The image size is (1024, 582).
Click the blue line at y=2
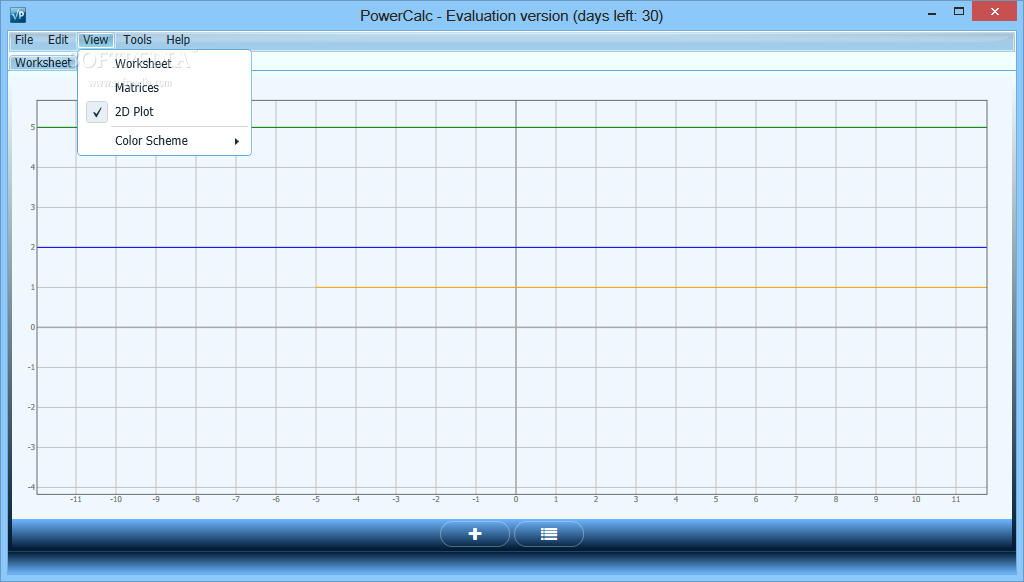[511, 248]
